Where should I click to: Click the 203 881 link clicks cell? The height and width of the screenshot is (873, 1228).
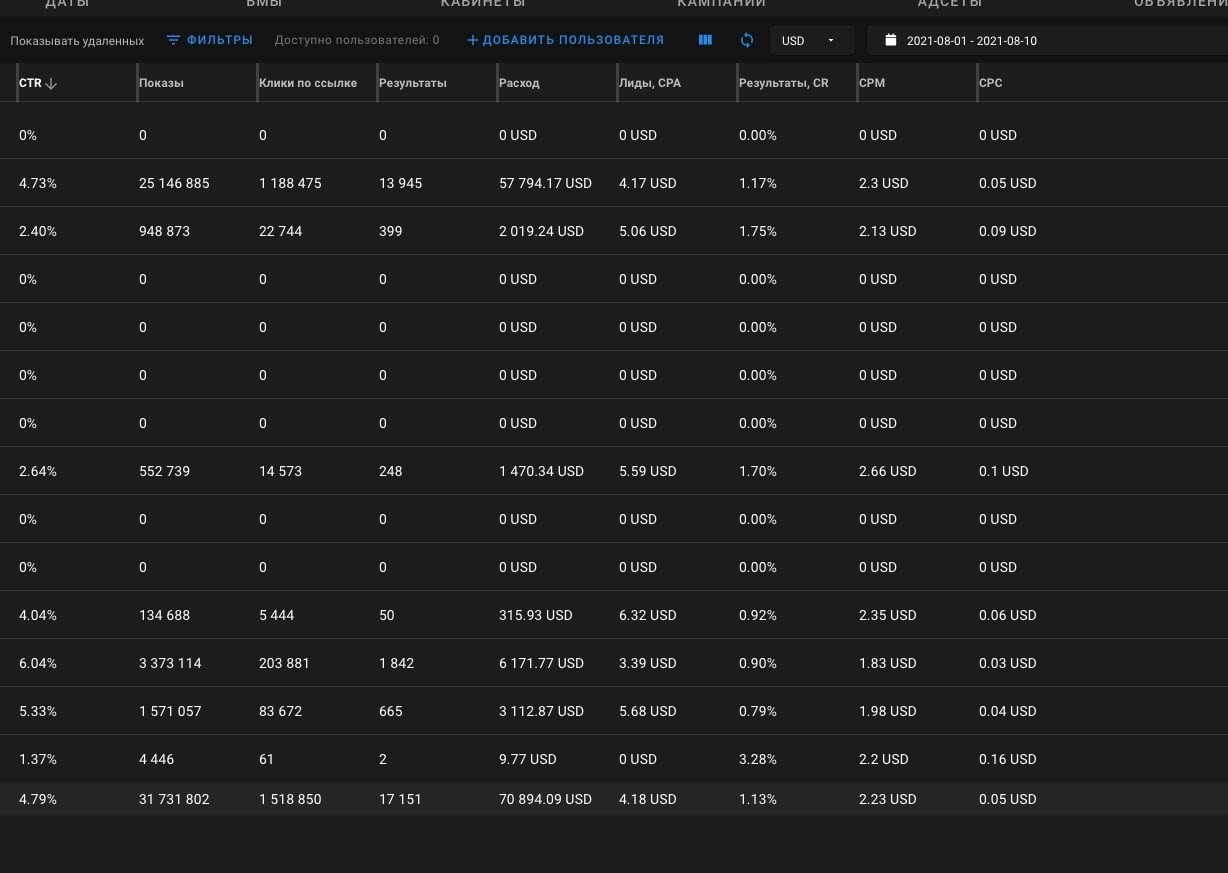(286, 663)
